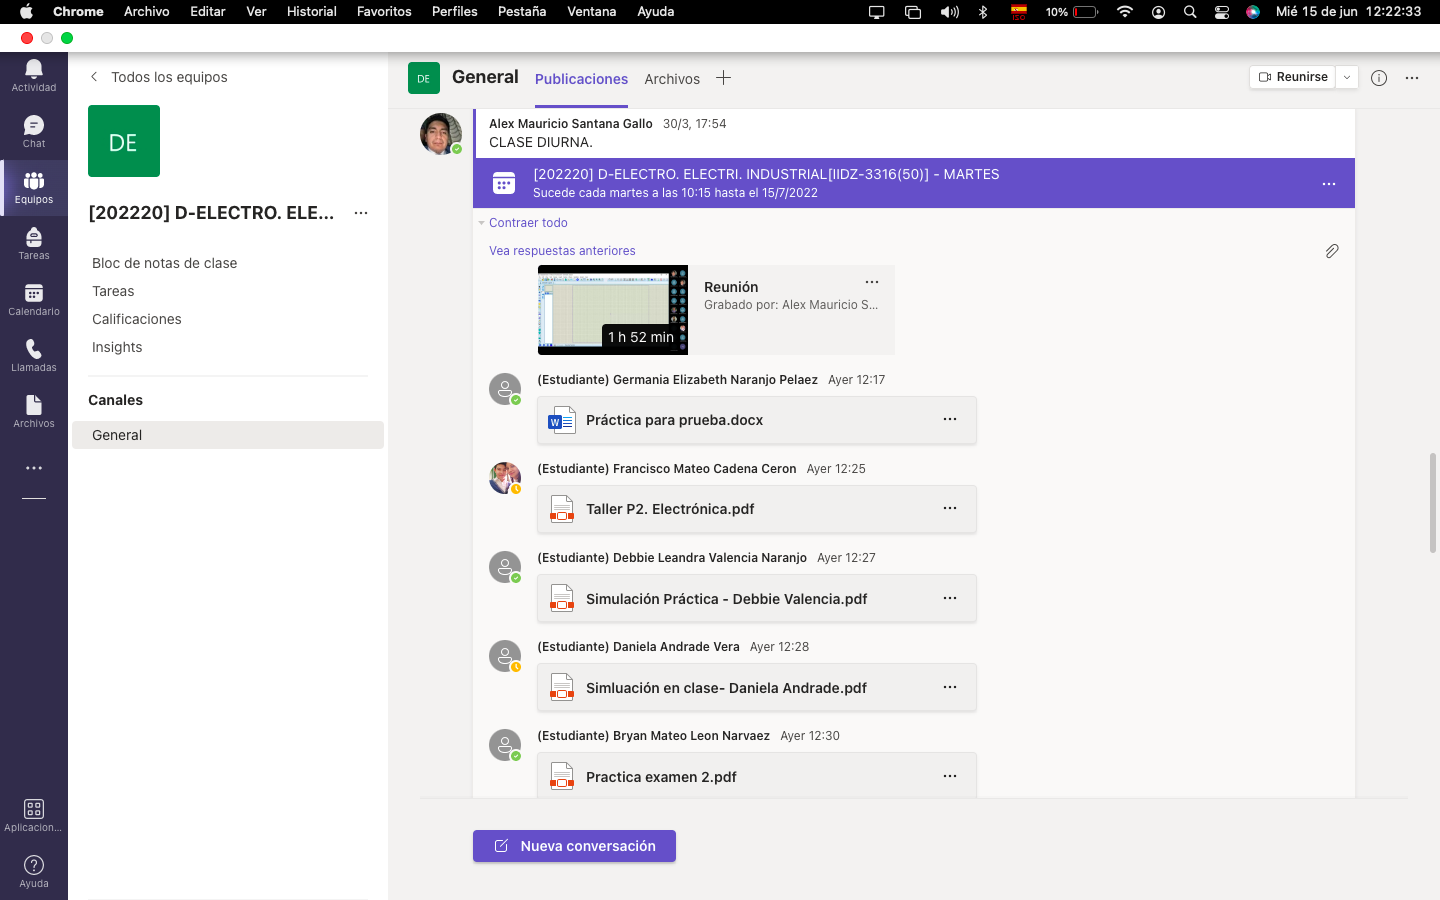This screenshot has width=1440, height=900.
Task: Open Chat in the sidebar
Action: click(34, 131)
